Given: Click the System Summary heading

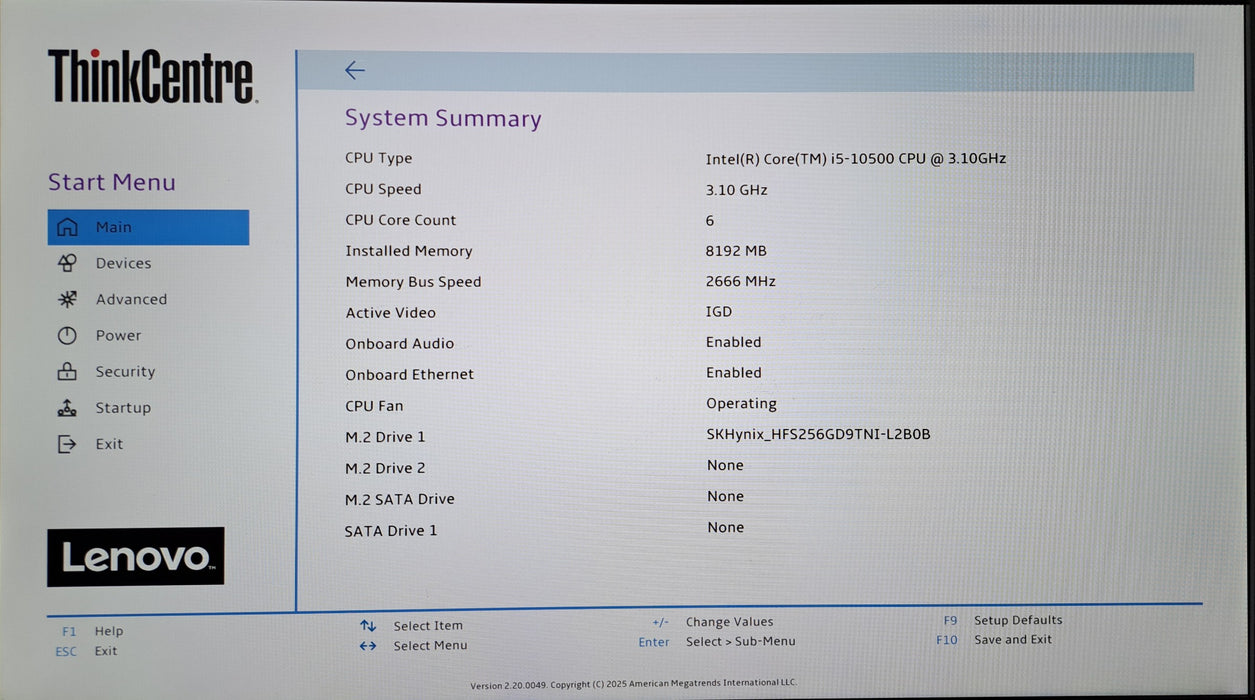Looking at the screenshot, I should [x=443, y=118].
